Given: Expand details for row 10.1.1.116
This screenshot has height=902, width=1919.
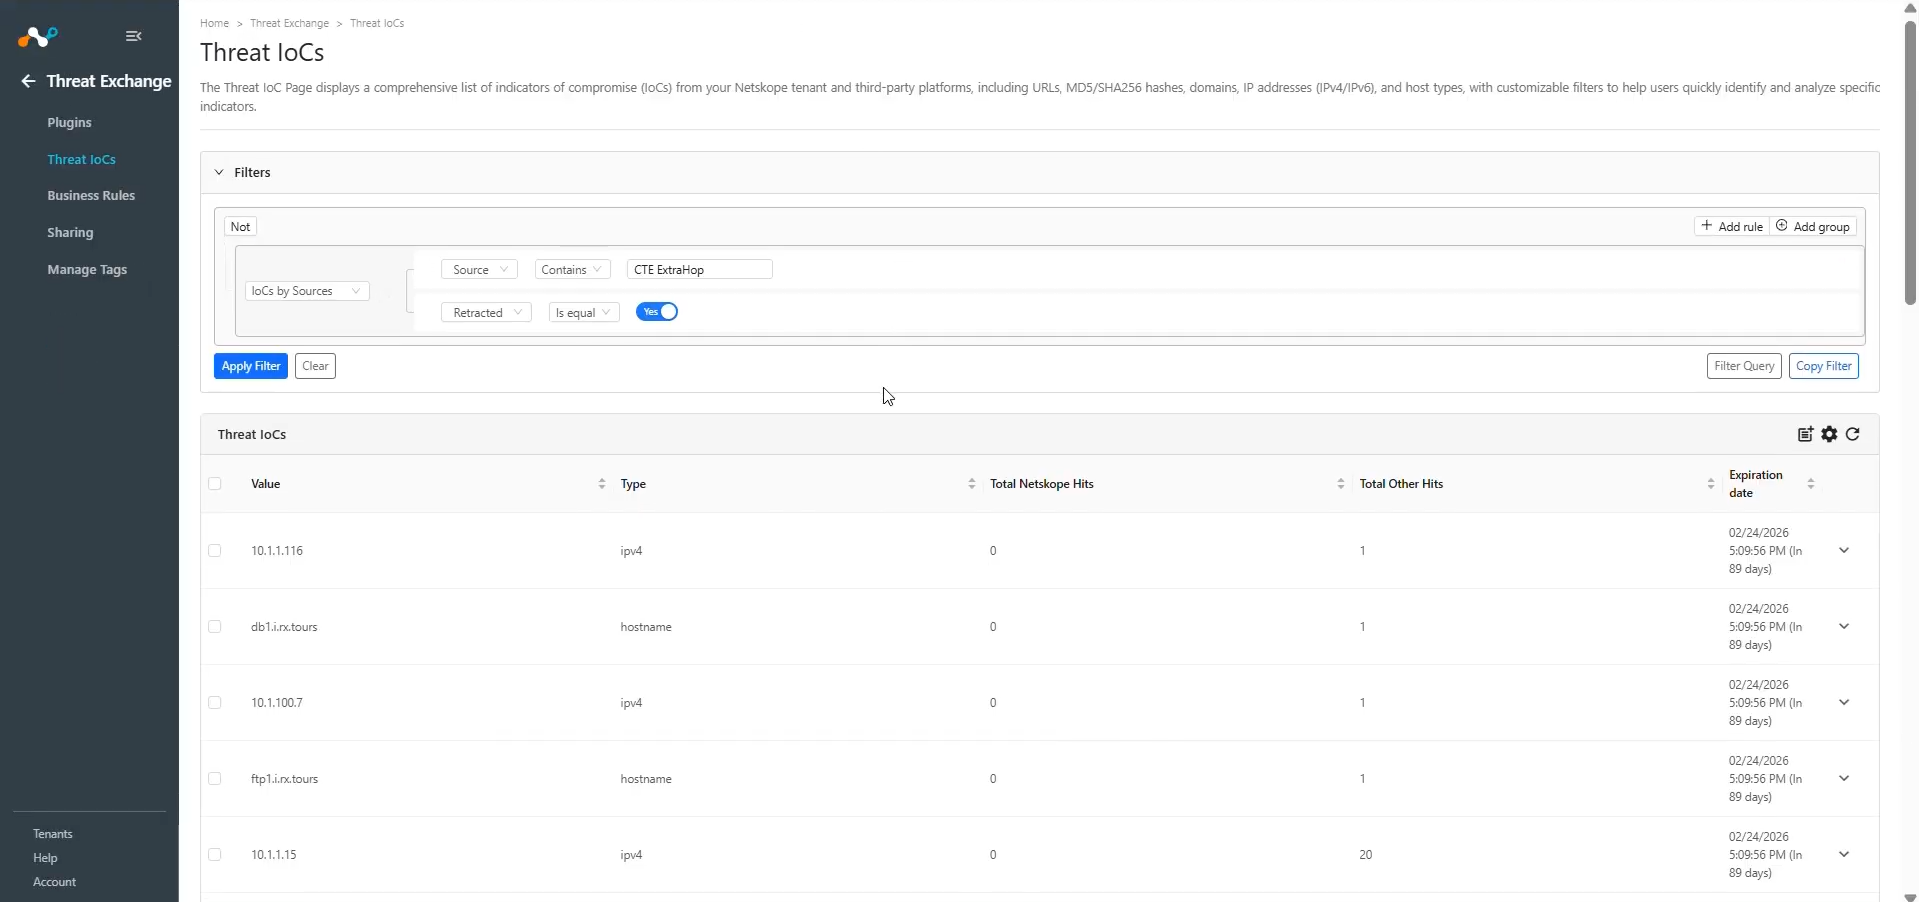Looking at the screenshot, I should [x=1844, y=551].
